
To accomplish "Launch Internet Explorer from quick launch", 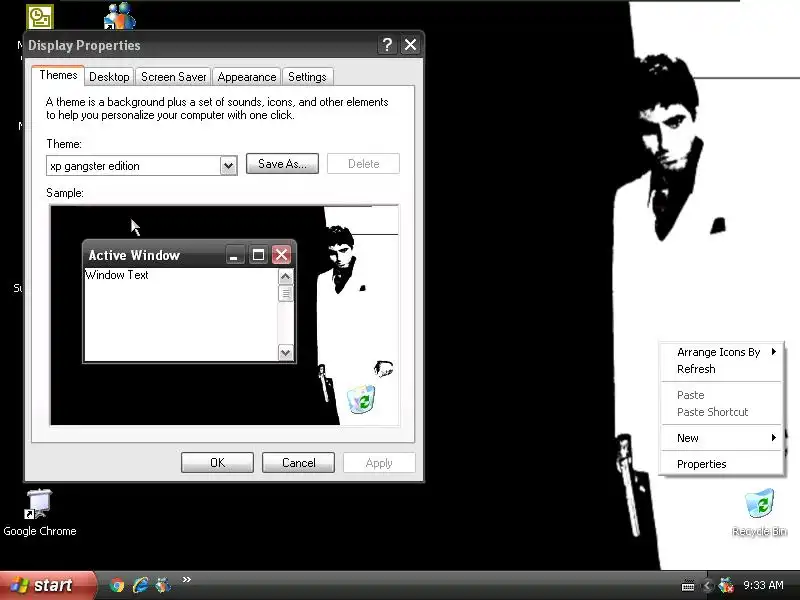I will click(140, 585).
